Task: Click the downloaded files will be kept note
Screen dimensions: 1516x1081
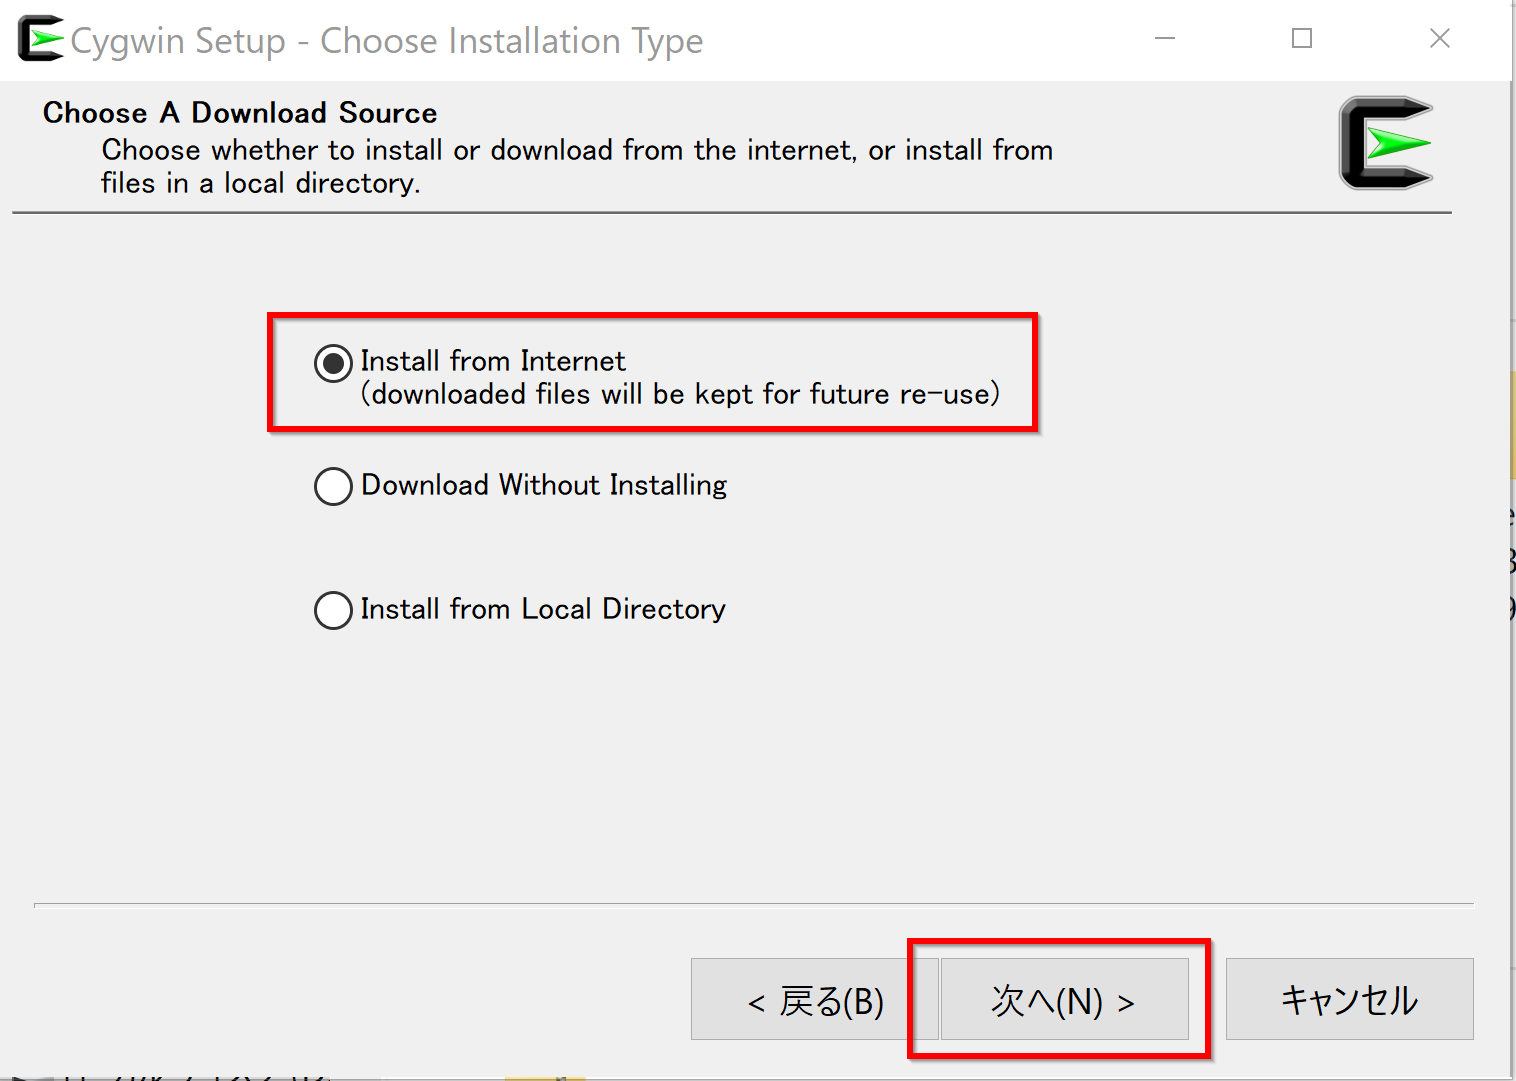Action: click(x=680, y=394)
